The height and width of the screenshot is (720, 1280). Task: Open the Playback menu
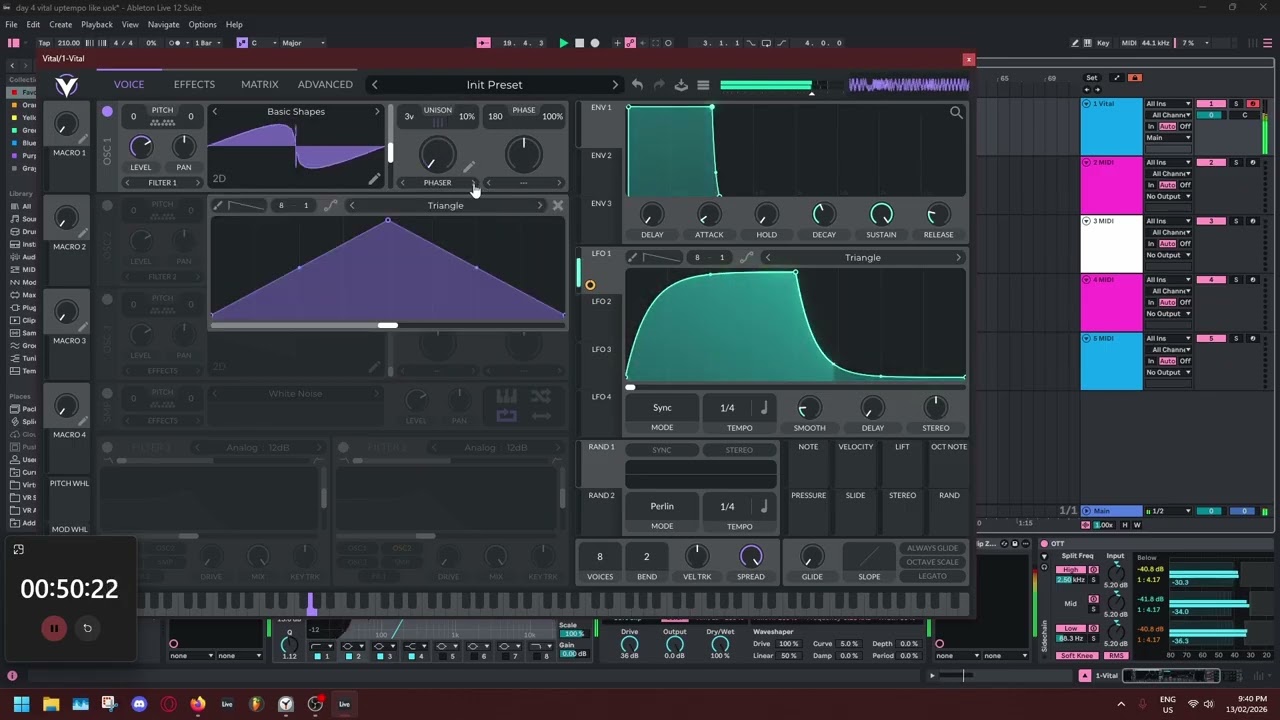pyautogui.click(x=97, y=24)
